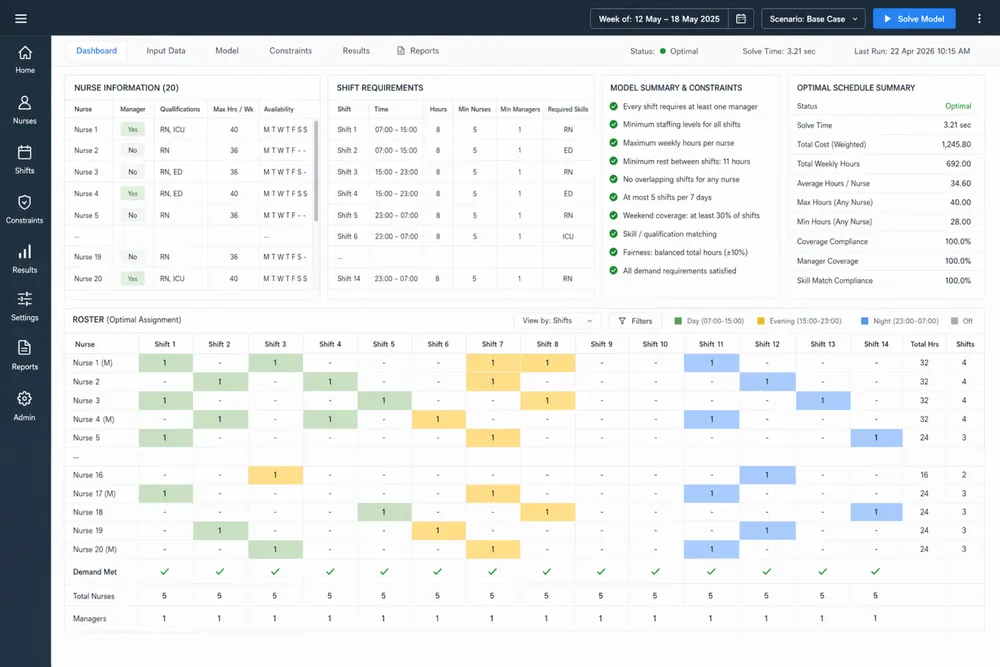Click the green Day shift legend swatch
1000x667 pixels.
coord(678,320)
